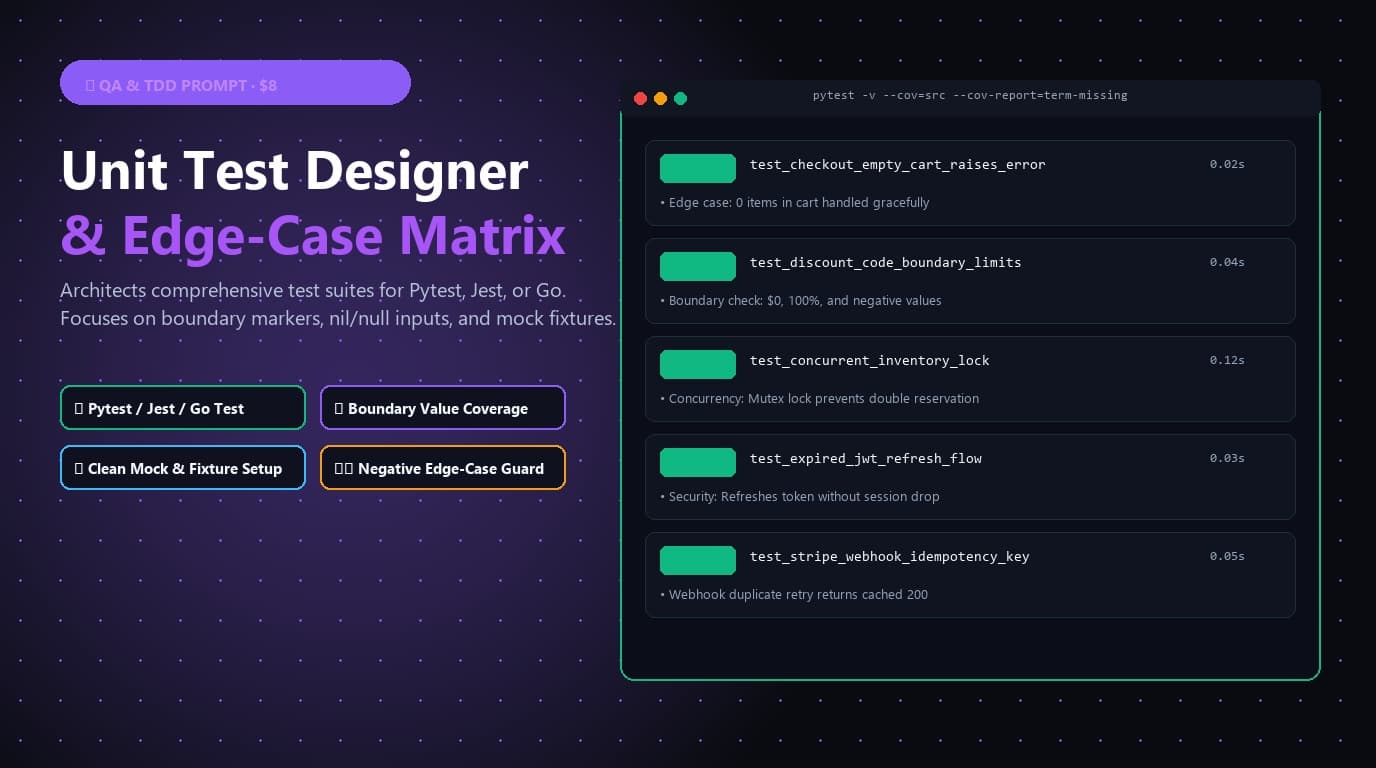Click 'Concurrency: Mutex lock prevents double reservation' note
The height and width of the screenshot is (768, 1376).
[820, 399]
